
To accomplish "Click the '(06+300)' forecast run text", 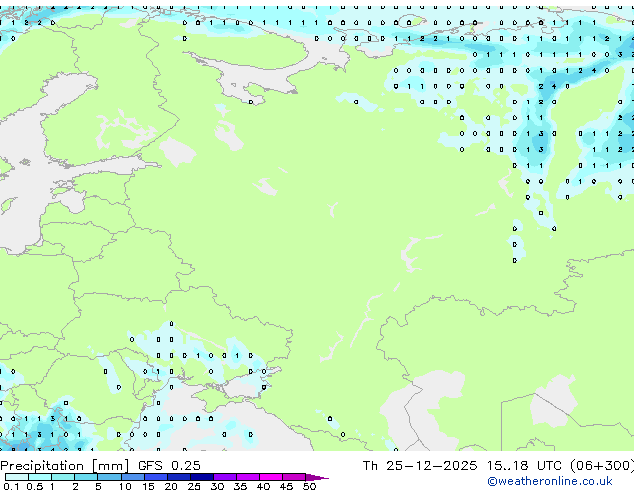I will pyautogui.click(x=602, y=466).
